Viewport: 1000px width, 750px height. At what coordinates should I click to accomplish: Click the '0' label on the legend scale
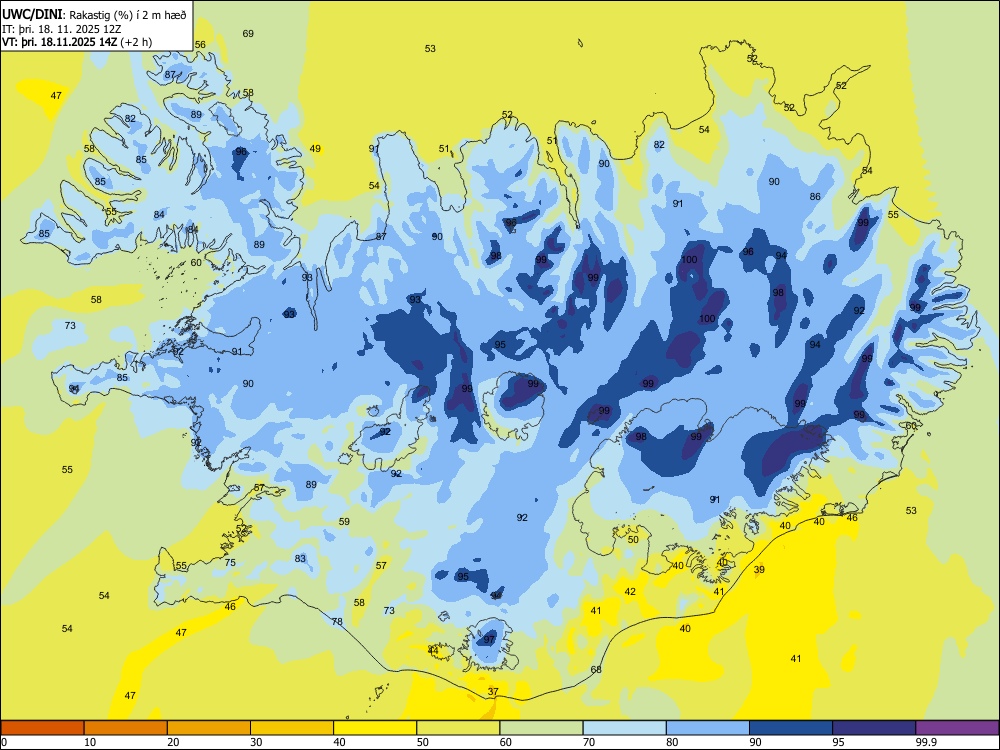pyautogui.click(x=4, y=742)
